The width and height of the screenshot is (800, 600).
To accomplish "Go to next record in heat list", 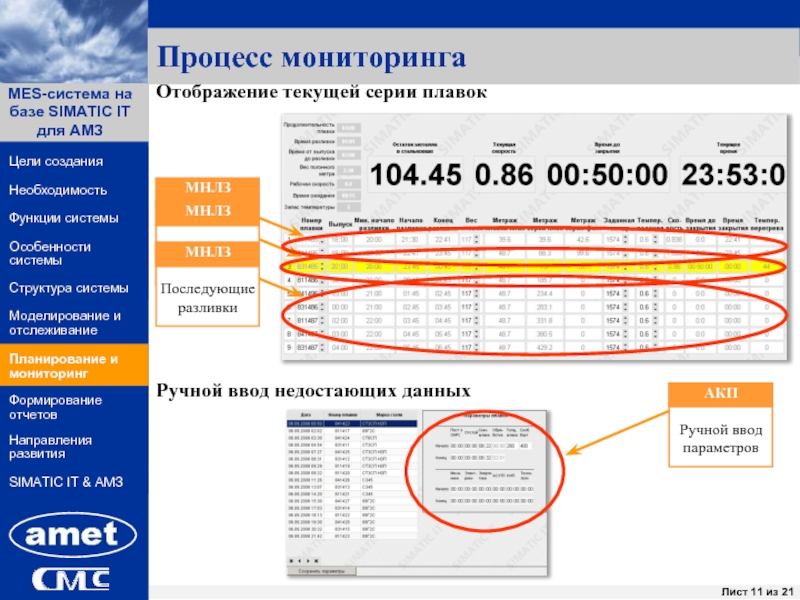I will click(x=308, y=561).
